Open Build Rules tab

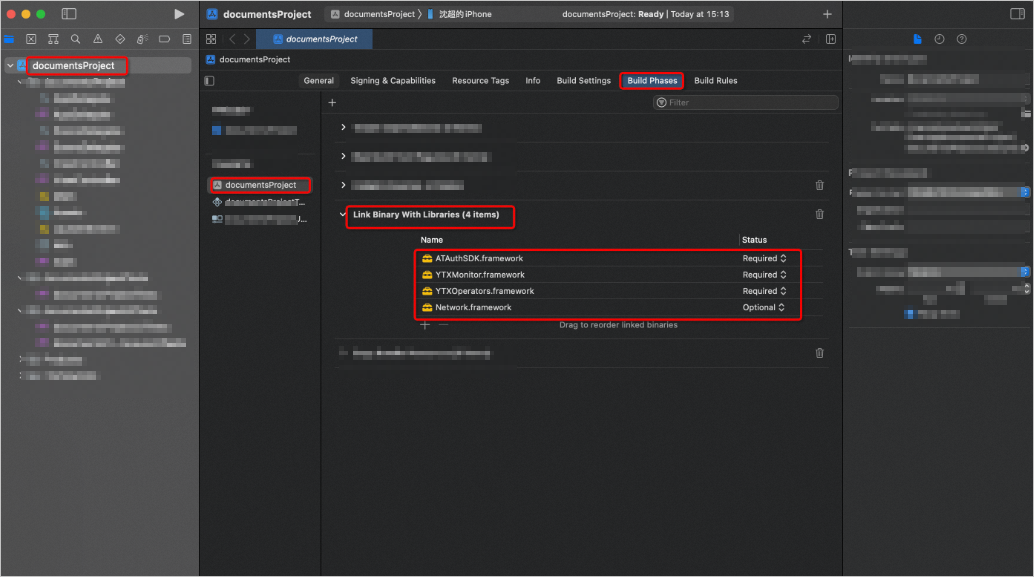tap(715, 80)
